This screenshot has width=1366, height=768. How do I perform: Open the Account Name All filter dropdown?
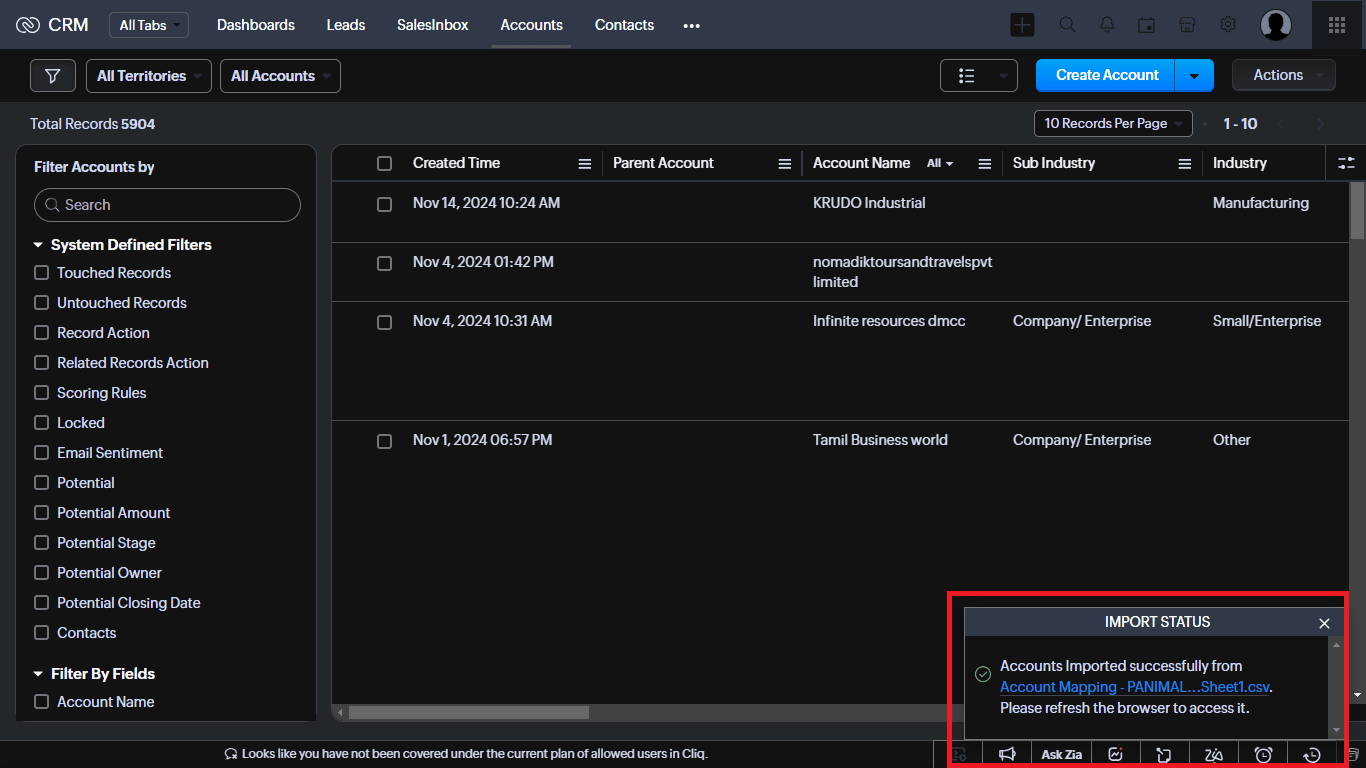pos(940,164)
